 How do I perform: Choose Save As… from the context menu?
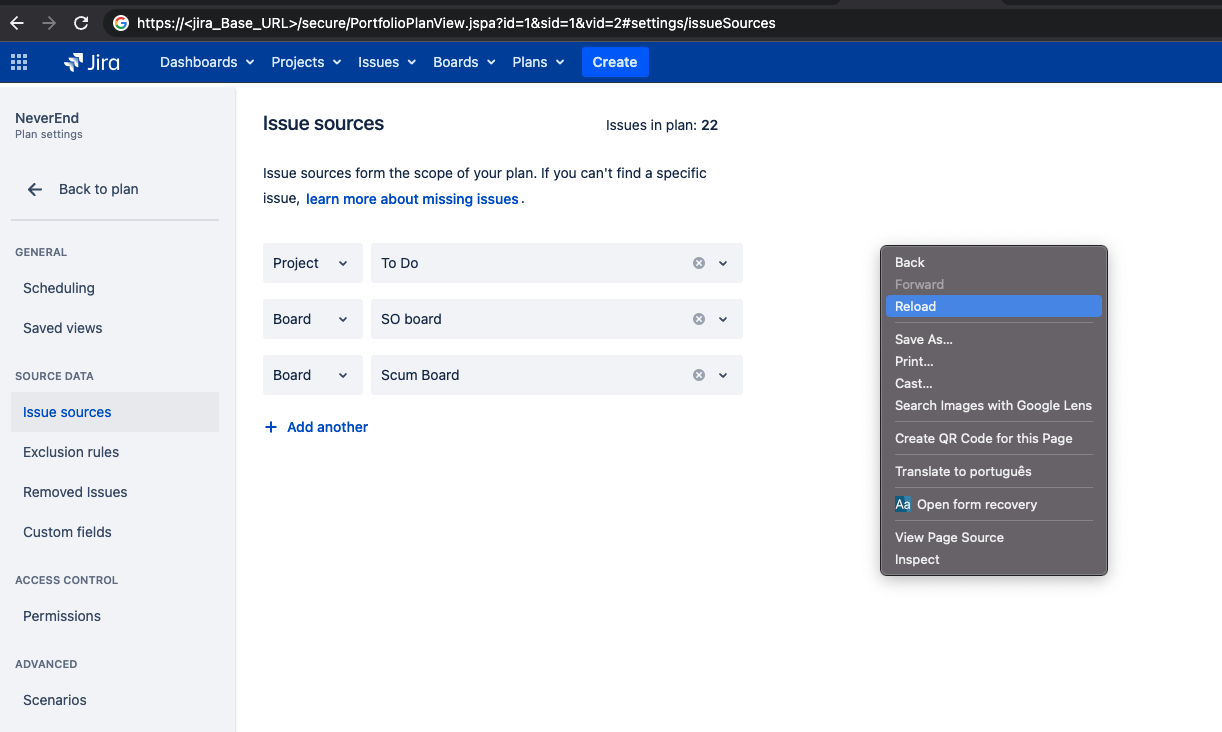coord(994,339)
